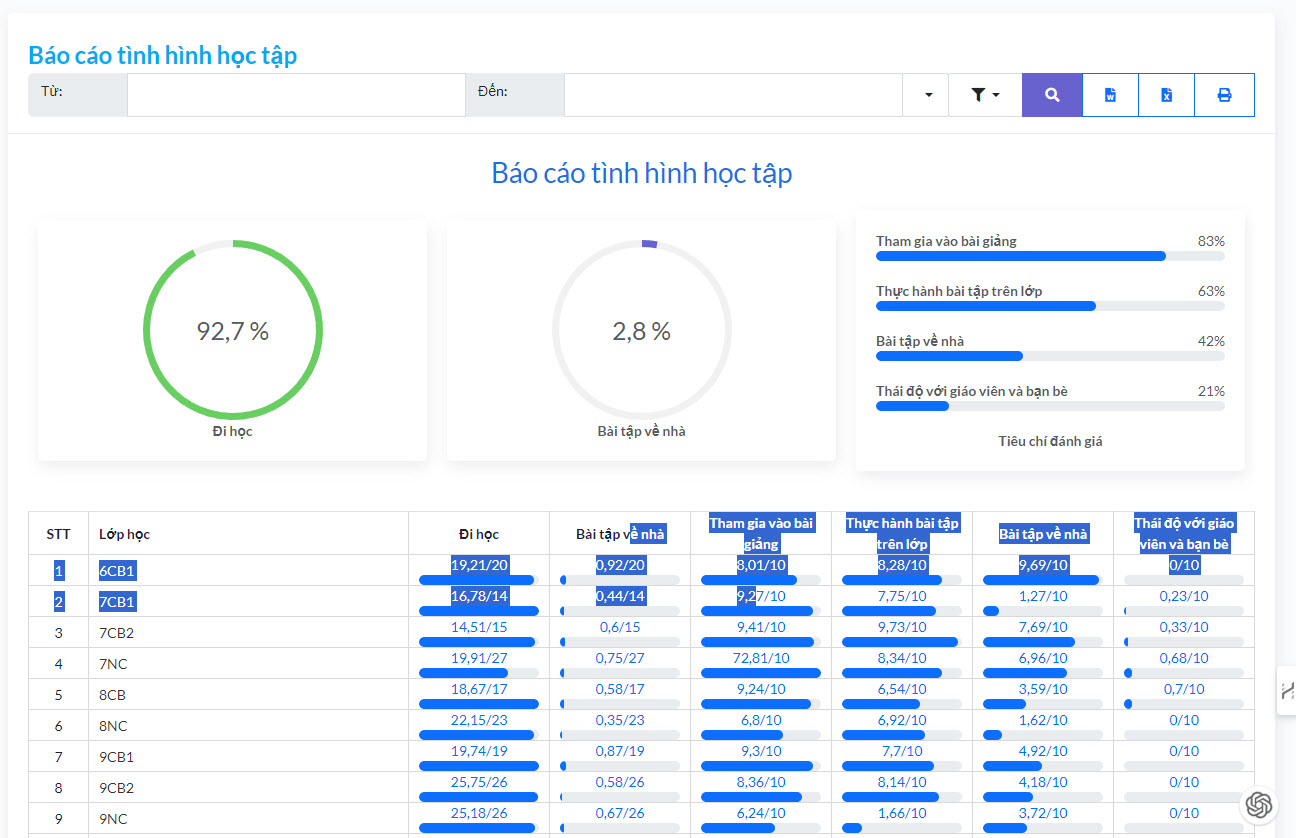Click attendance value 25,75/26
Screen dimensions: 1296x838
pyautogui.click(x=479, y=782)
